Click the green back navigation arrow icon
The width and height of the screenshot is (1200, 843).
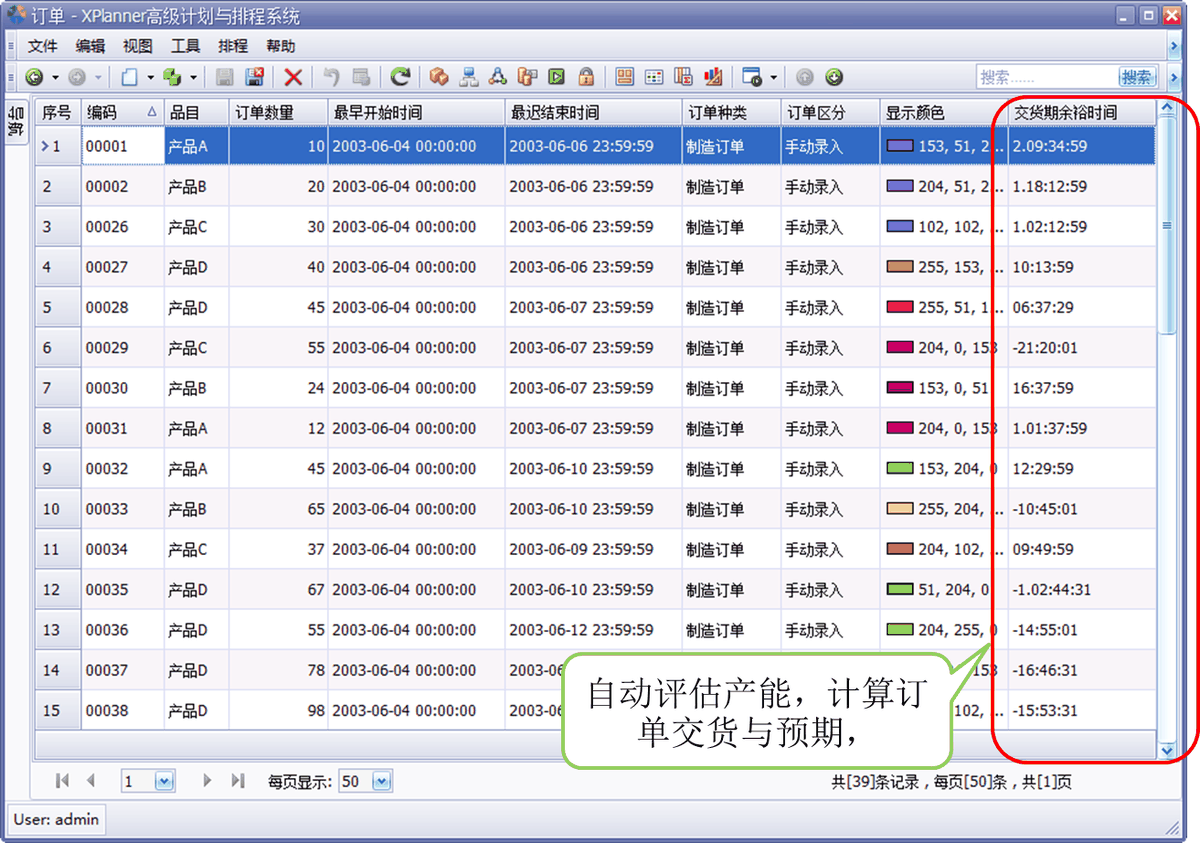[x=34, y=77]
